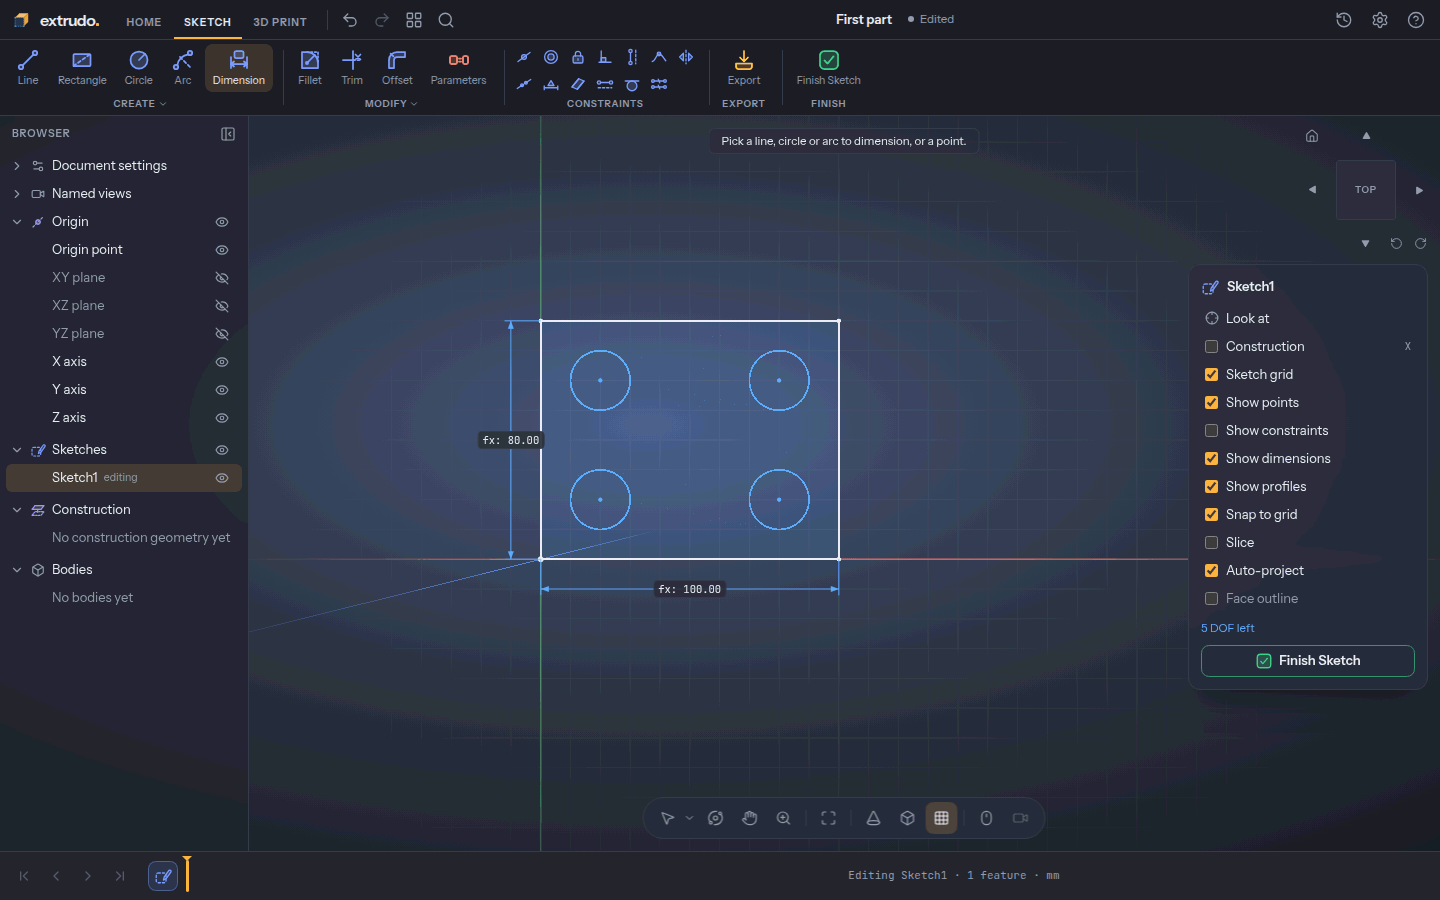Apply the concentric constraint
1440x900 pixels.
click(x=551, y=57)
